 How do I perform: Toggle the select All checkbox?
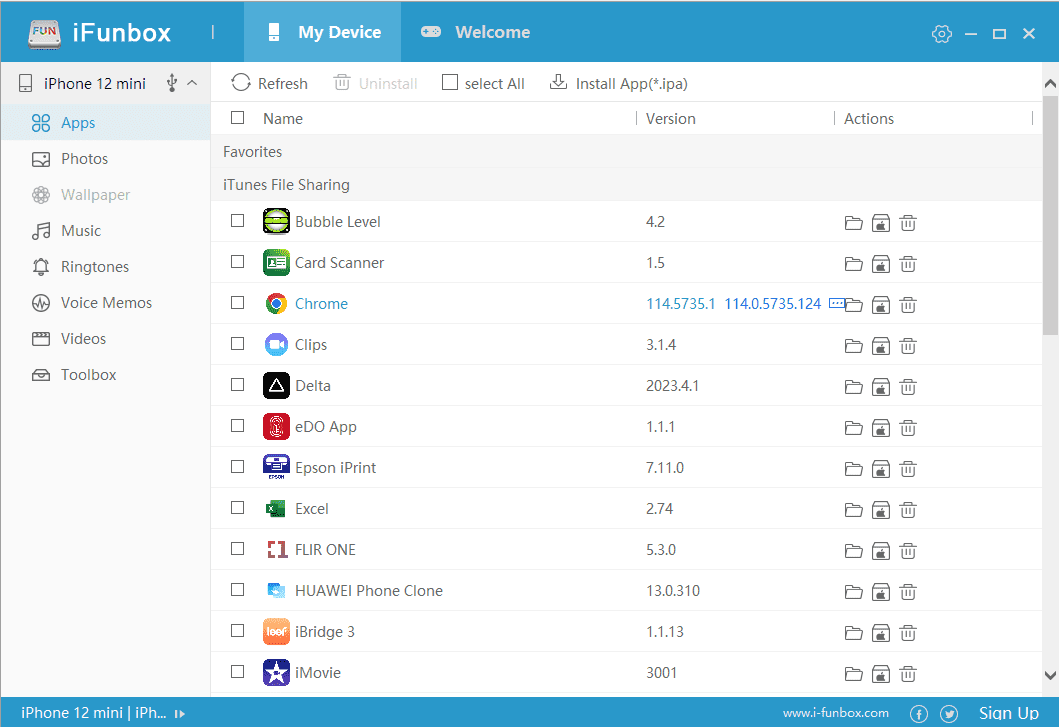450,82
